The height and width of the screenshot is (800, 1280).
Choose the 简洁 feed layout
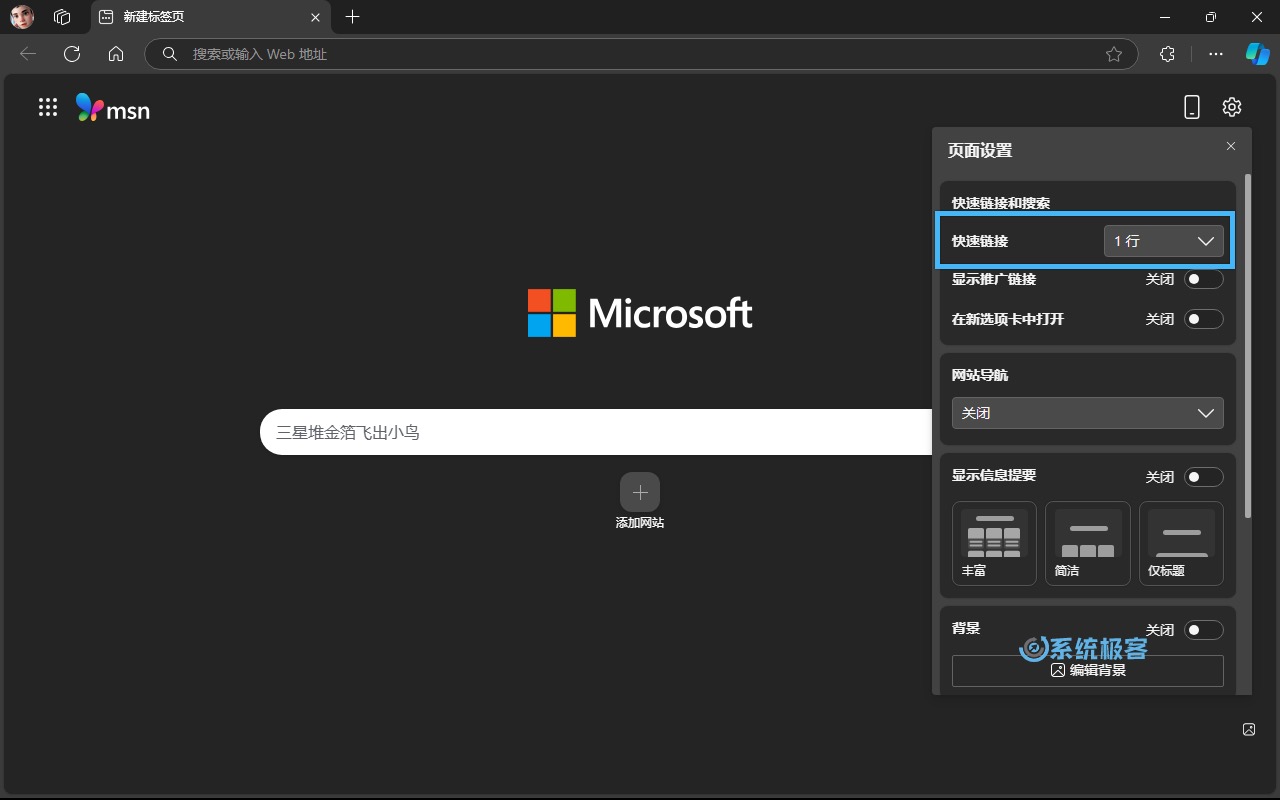[x=1088, y=543]
